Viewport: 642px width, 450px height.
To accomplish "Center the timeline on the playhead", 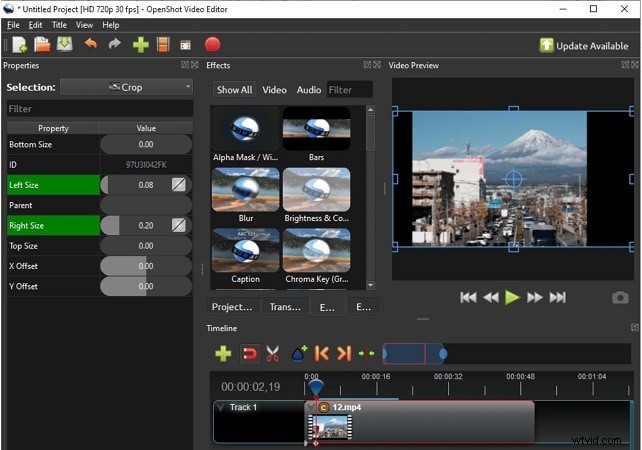I will pos(366,353).
